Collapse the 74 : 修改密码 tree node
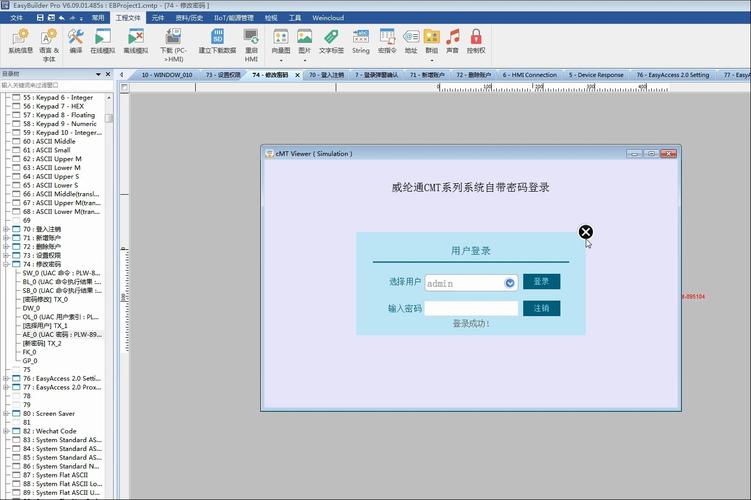751x500 pixels. (x=6, y=264)
